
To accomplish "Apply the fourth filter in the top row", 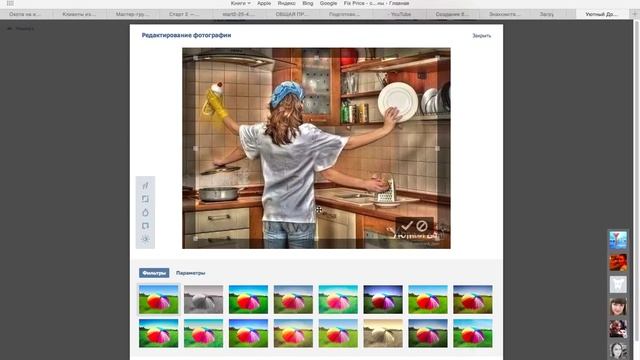I will (293, 300).
